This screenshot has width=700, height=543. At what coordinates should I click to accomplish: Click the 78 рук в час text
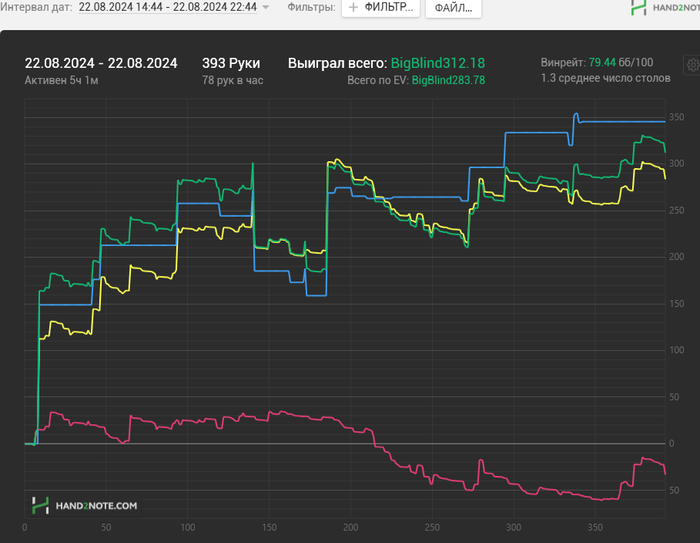click(x=233, y=80)
